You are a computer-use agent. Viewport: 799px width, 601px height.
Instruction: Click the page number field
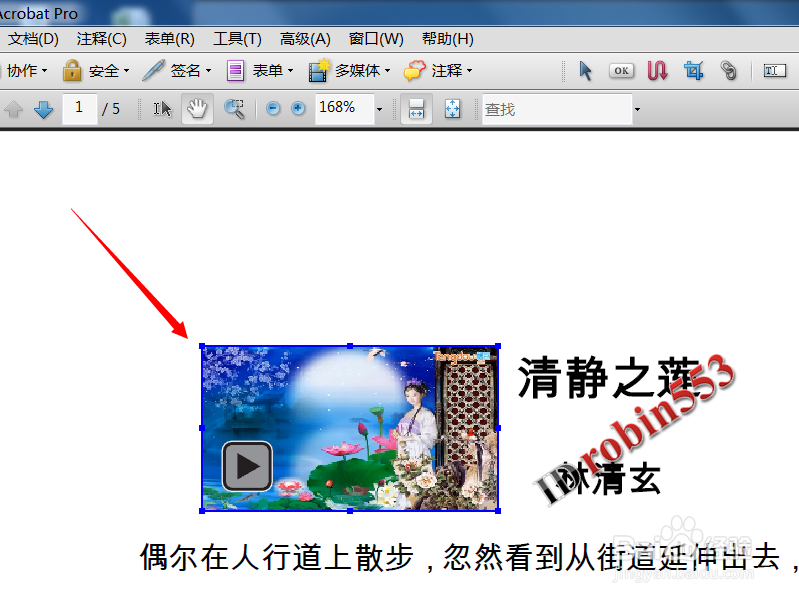[x=79, y=108]
